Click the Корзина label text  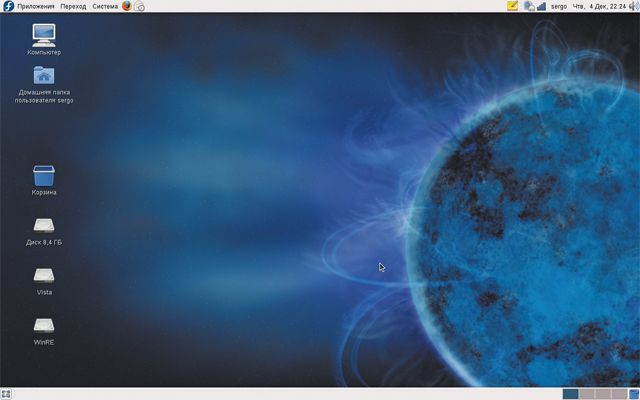[x=44, y=192]
